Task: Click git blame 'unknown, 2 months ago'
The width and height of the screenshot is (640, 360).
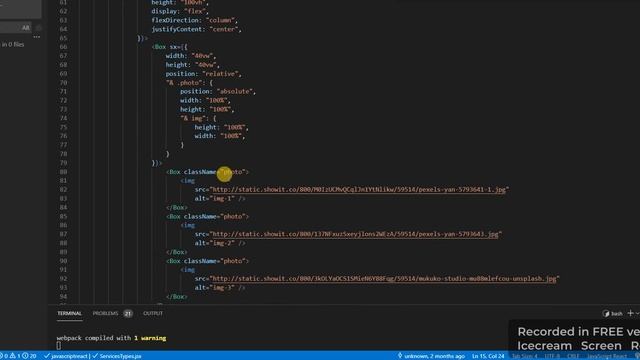Action: (431, 356)
